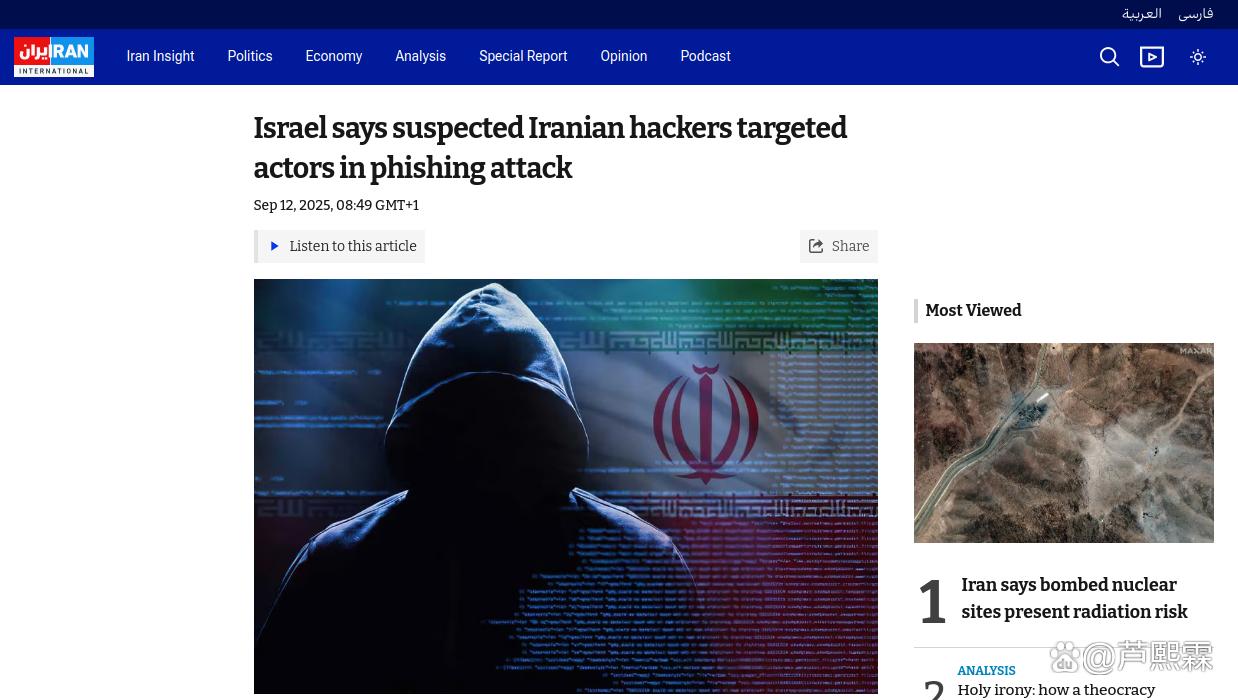Open the satellite nuclear site thumbnail

click(1064, 443)
